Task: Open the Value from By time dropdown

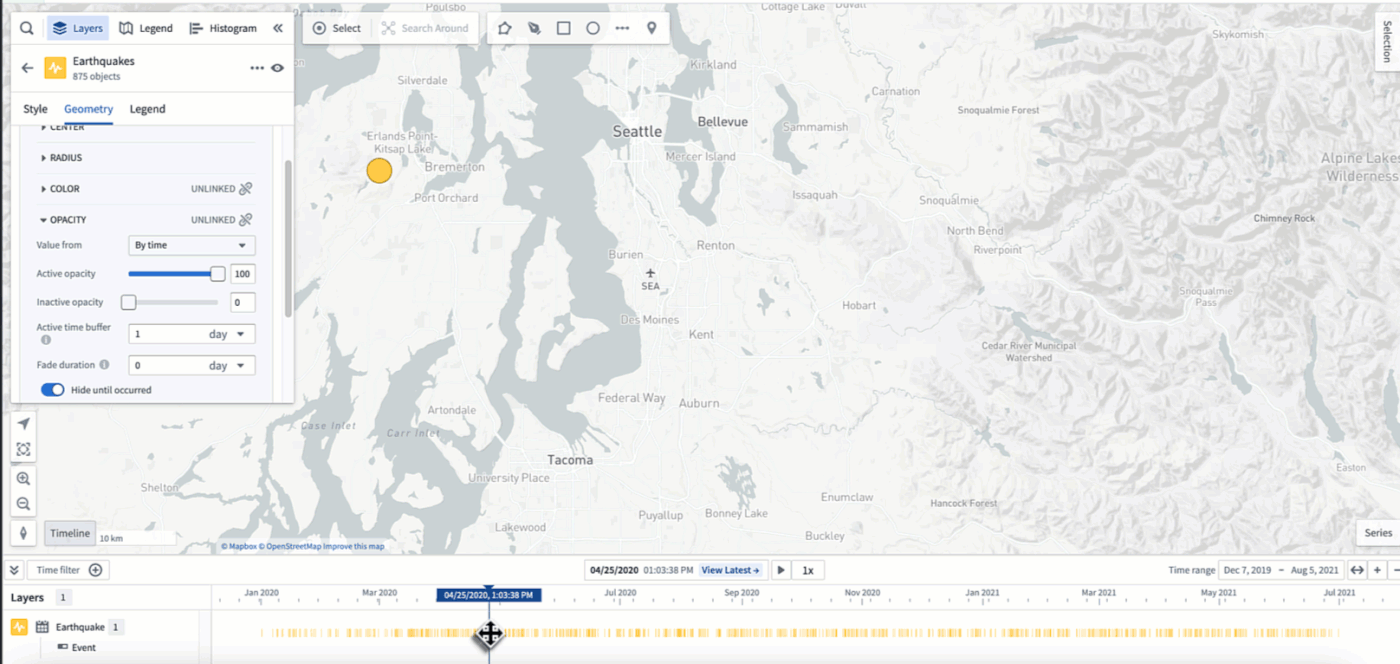Action: (x=192, y=245)
